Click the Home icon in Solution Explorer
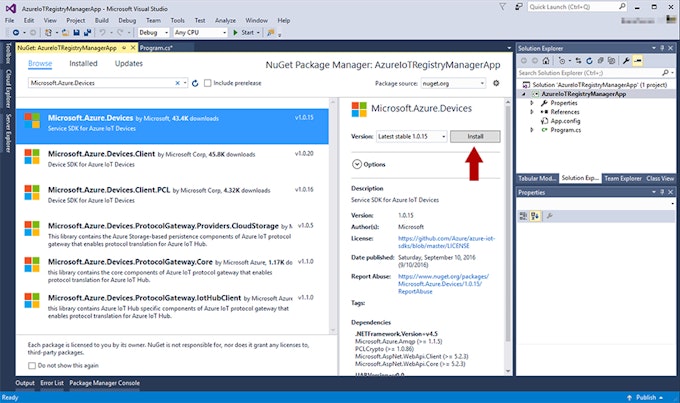The image size is (680, 403). point(546,61)
